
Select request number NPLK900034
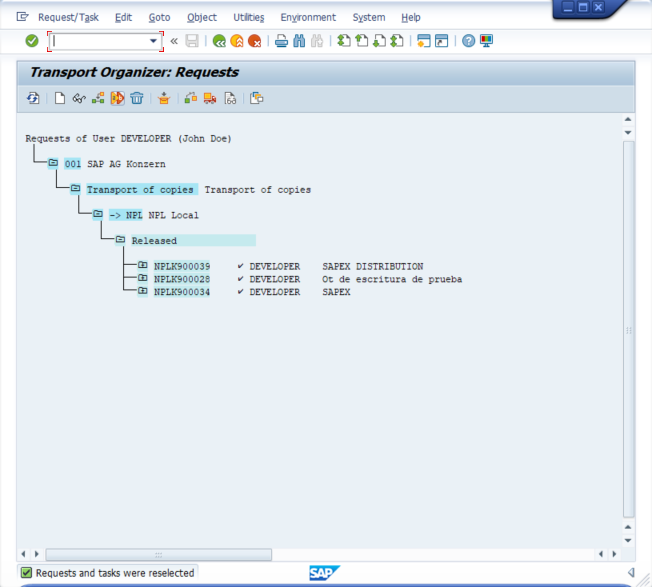[x=182, y=292]
